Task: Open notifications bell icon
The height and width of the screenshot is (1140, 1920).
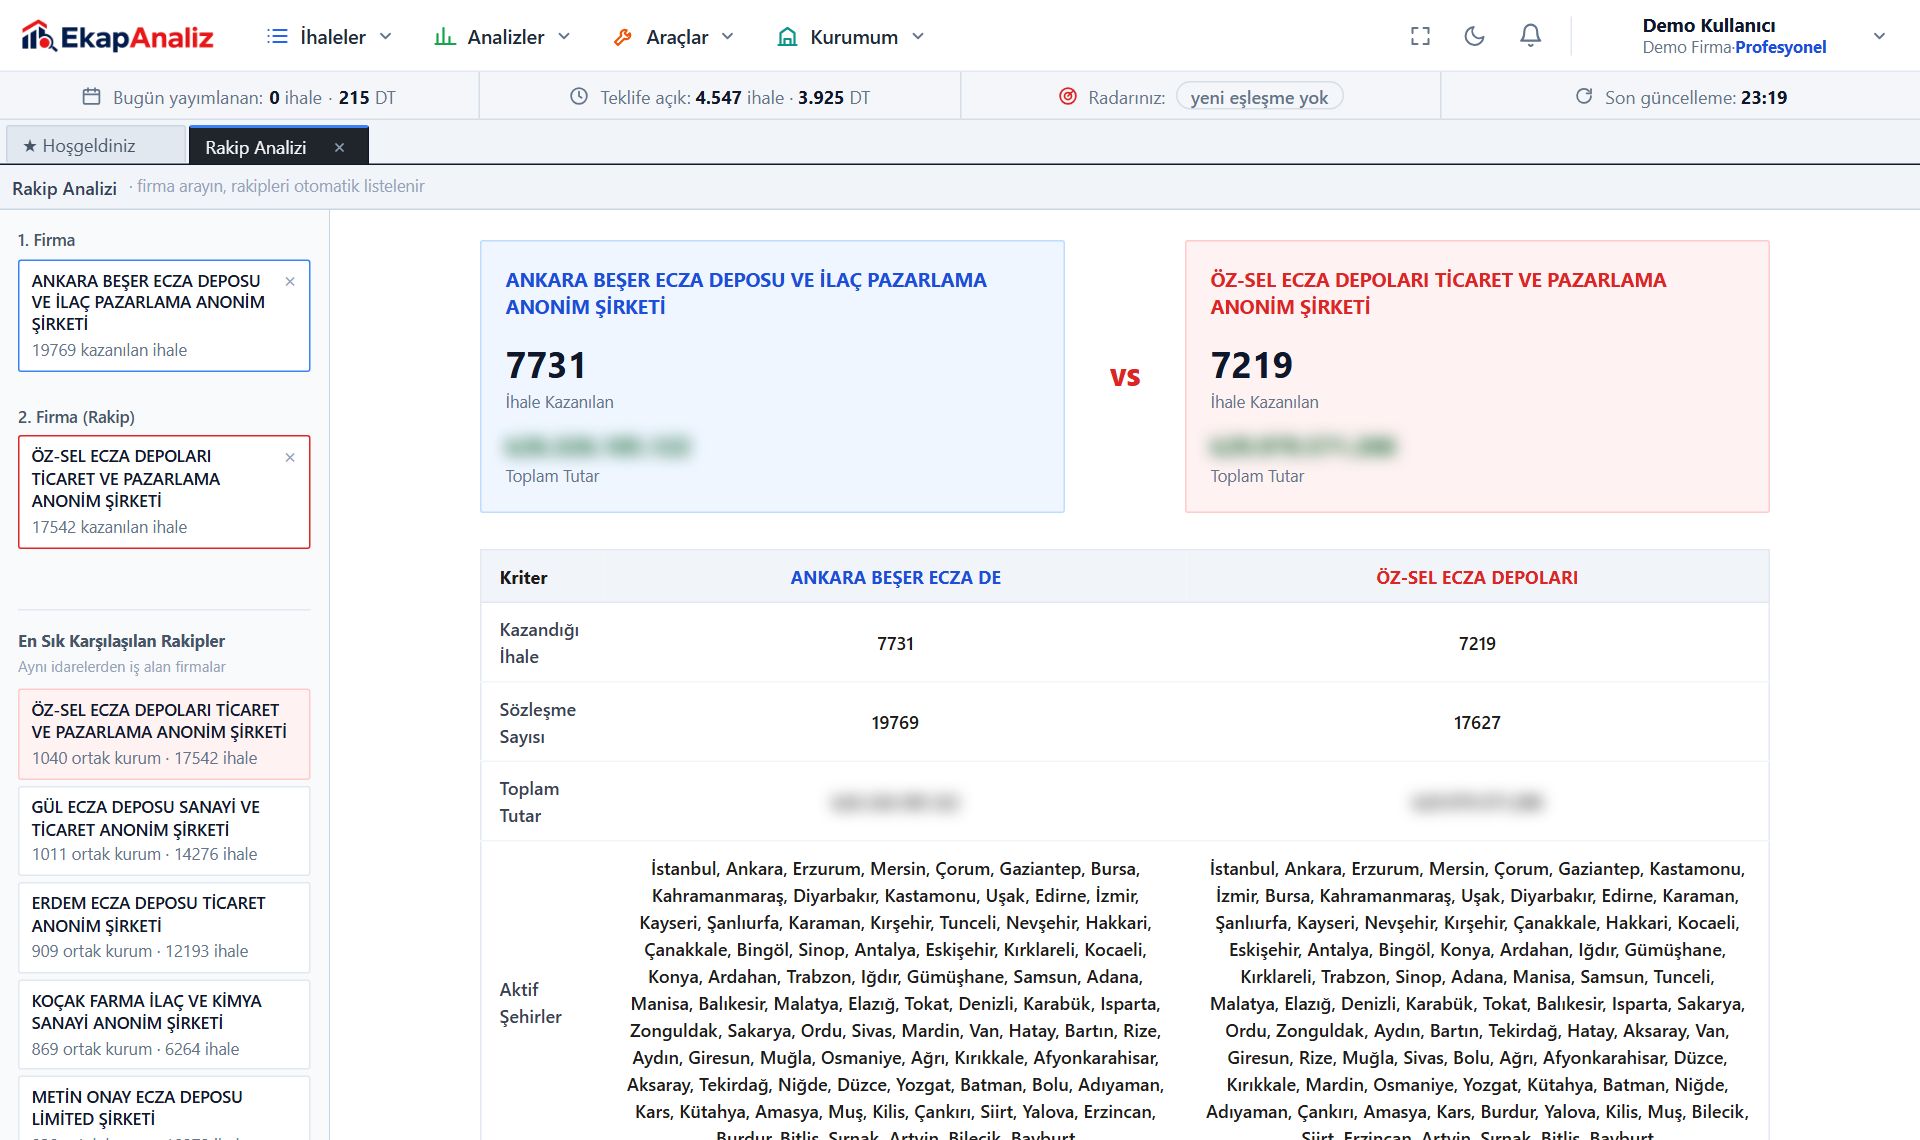Action: (x=1530, y=36)
